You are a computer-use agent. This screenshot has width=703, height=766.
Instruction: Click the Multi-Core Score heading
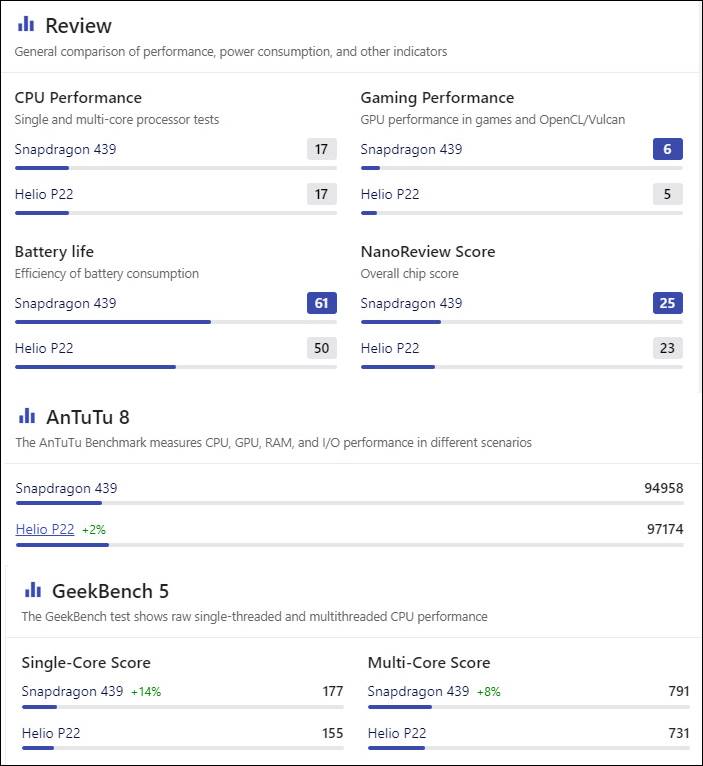pyautogui.click(x=429, y=662)
